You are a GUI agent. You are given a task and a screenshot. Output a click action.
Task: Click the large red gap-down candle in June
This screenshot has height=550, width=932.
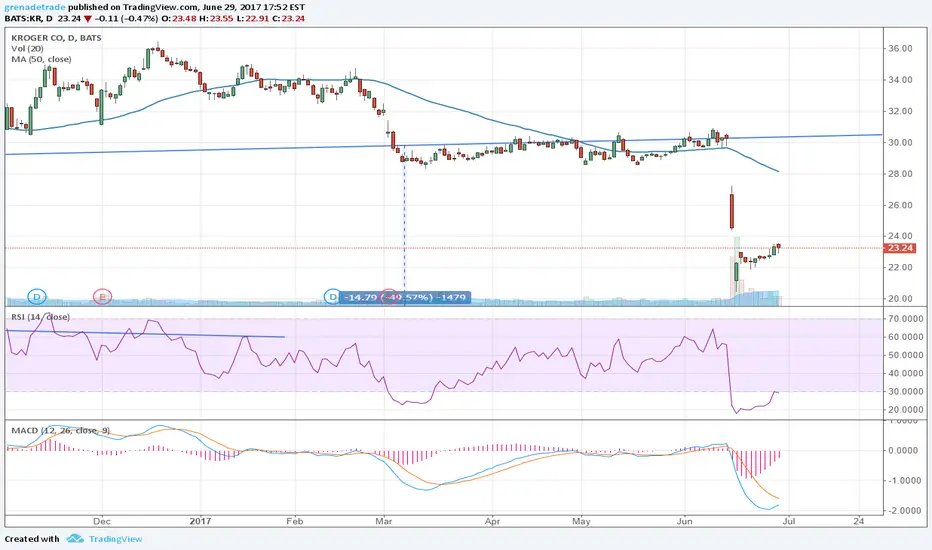[x=732, y=209]
